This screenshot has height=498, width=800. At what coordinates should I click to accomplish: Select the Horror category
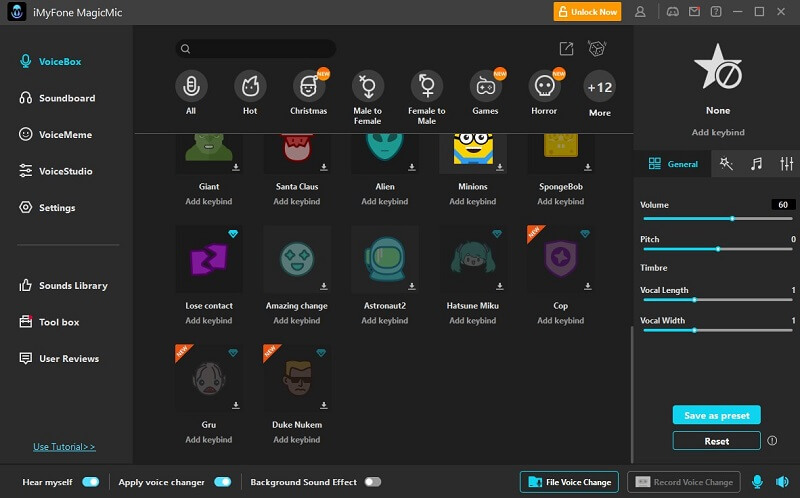(x=544, y=93)
